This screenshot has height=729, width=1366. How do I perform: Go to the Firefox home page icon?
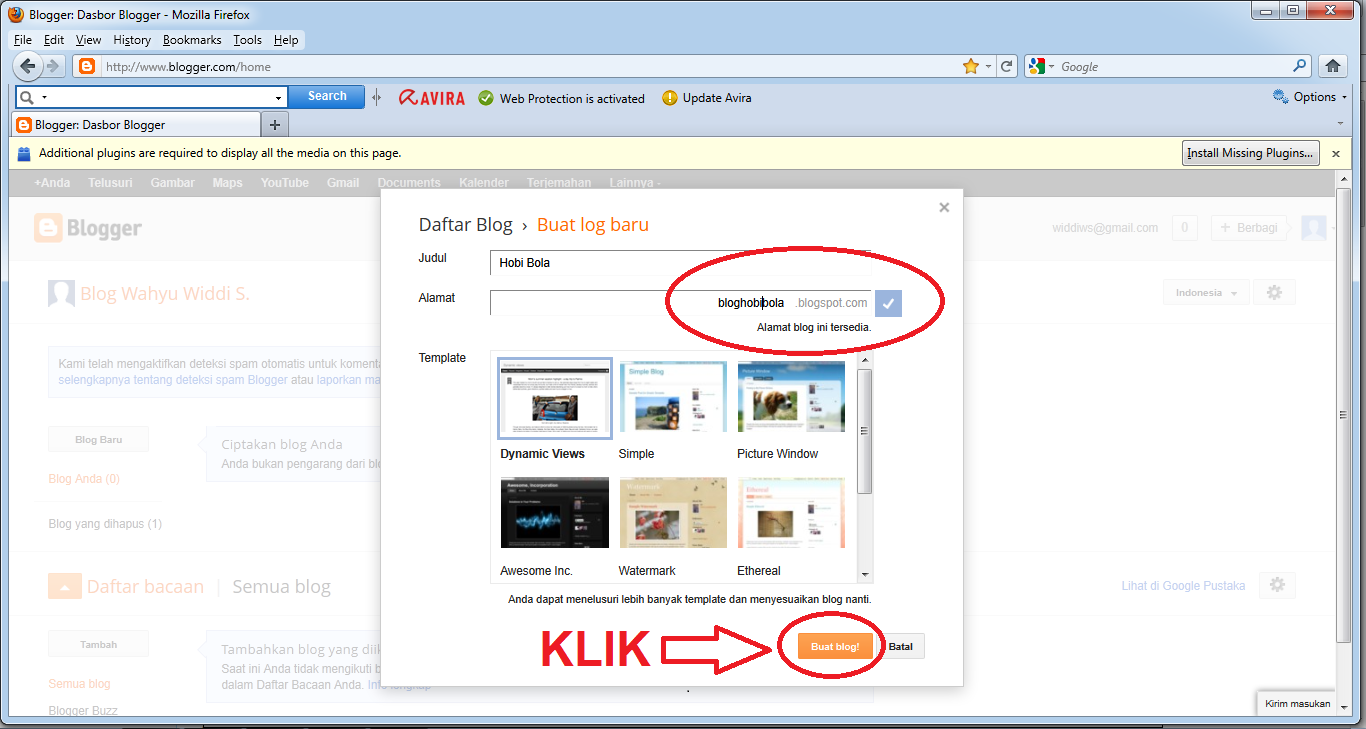coord(1331,66)
